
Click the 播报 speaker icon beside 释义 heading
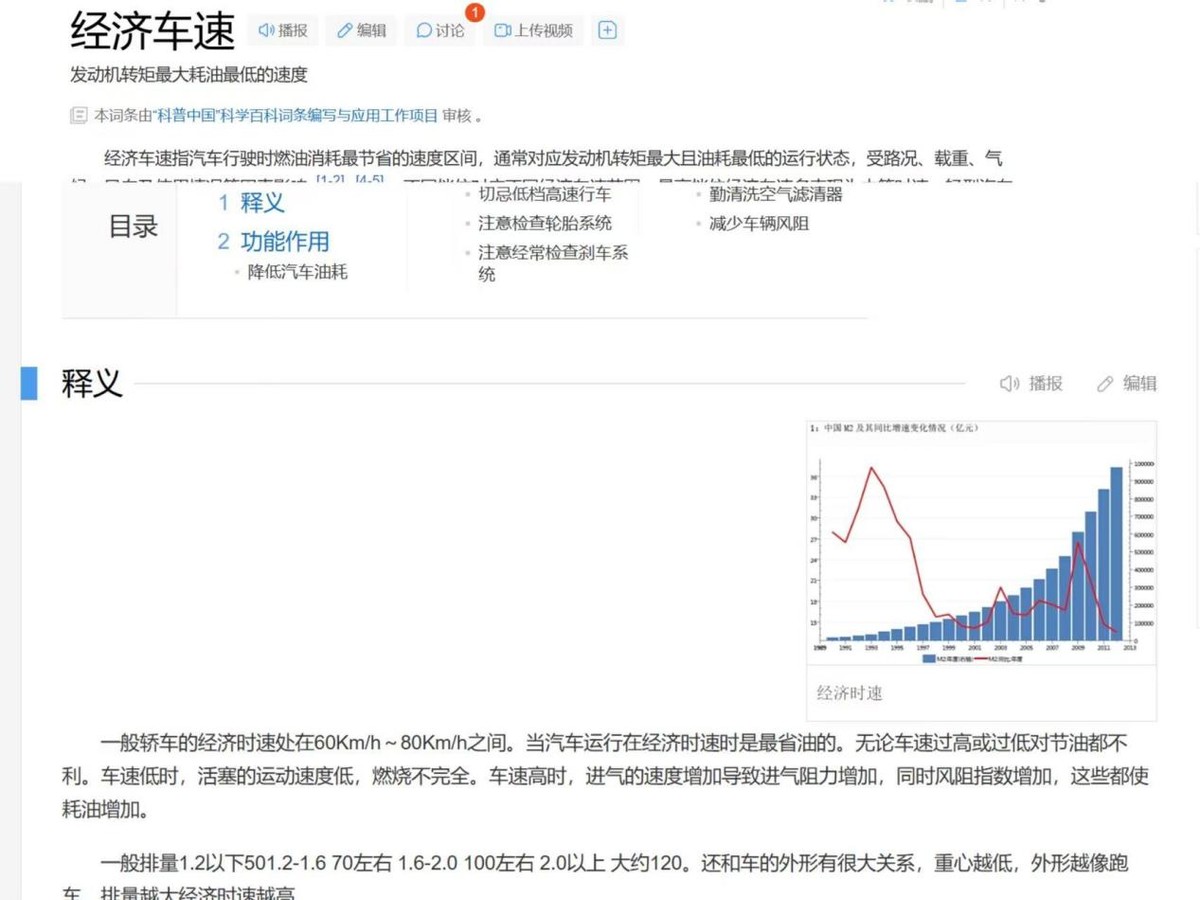1008,383
